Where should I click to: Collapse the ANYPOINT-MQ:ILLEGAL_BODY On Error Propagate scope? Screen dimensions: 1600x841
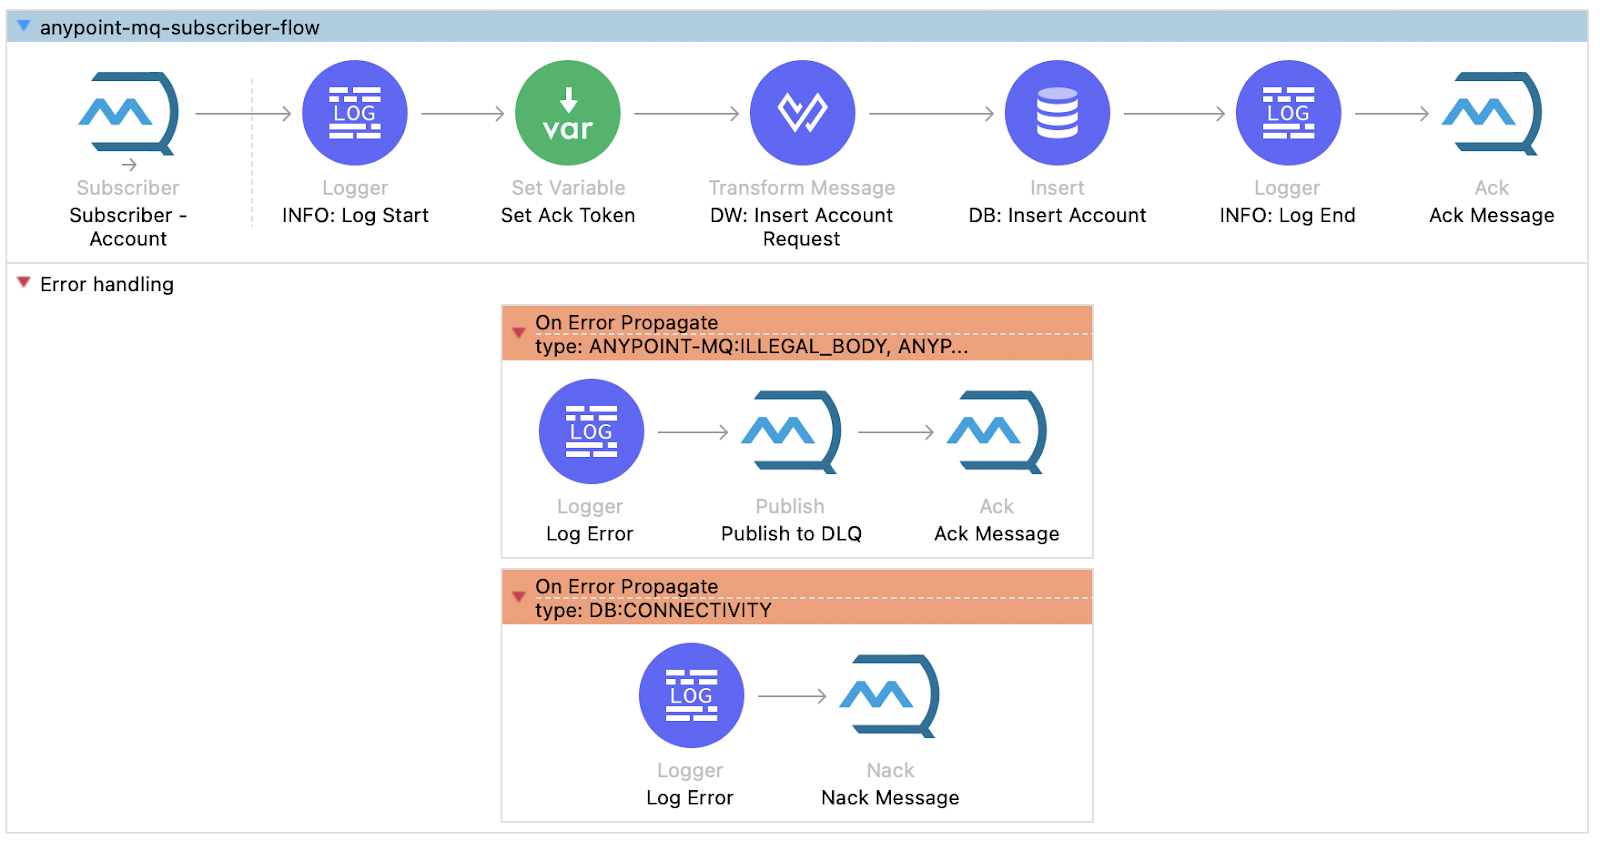pos(518,333)
